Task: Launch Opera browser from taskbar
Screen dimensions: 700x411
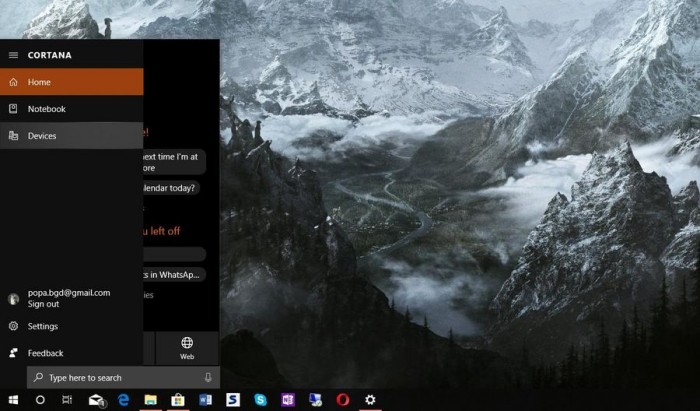Action: [x=342, y=400]
